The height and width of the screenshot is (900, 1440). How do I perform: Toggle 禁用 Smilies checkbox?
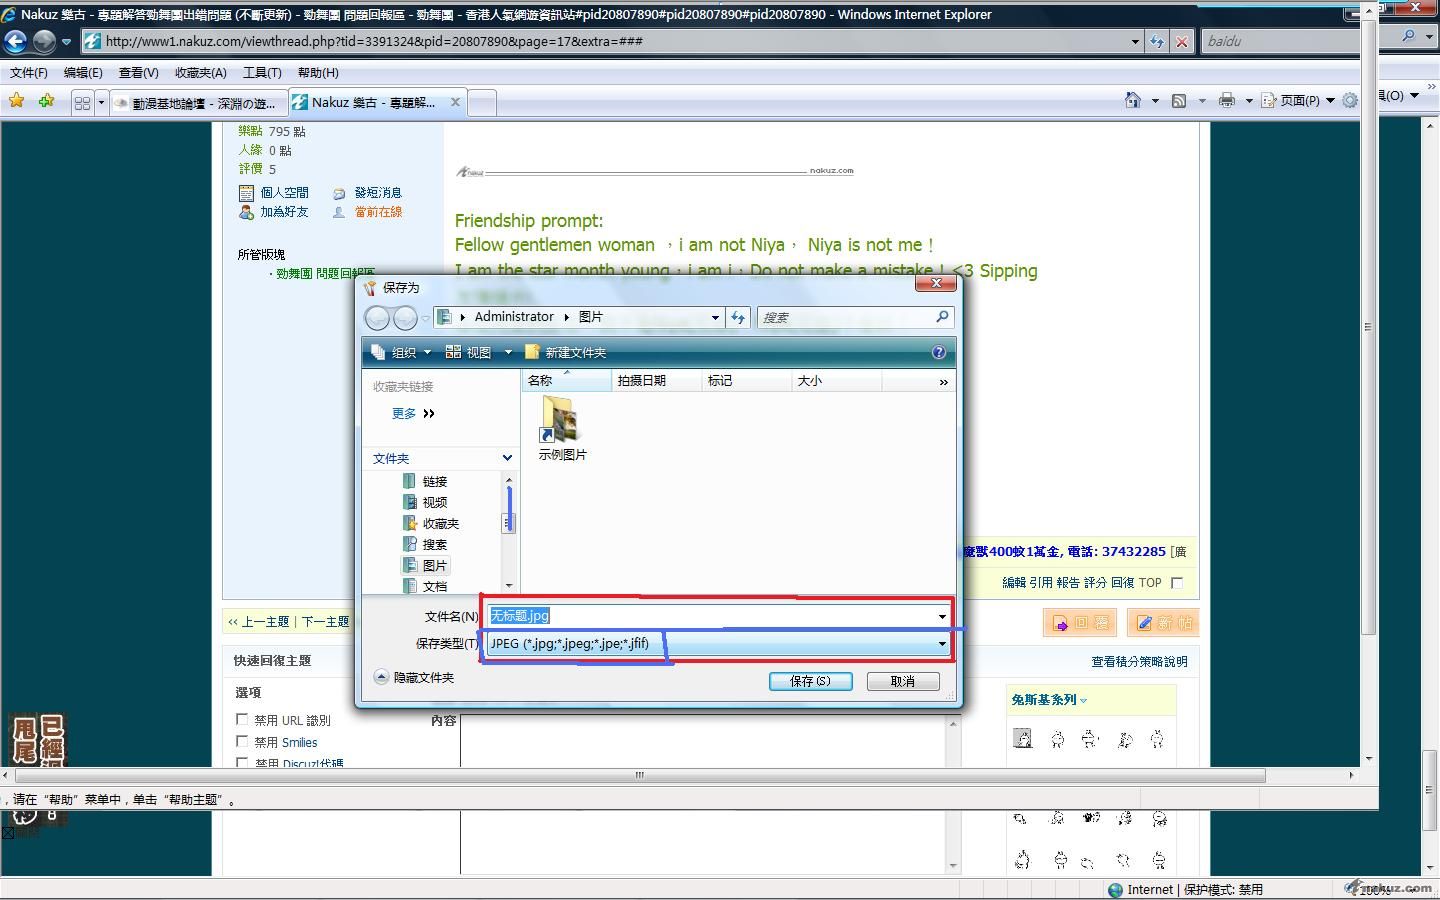[x=242, y=741]
